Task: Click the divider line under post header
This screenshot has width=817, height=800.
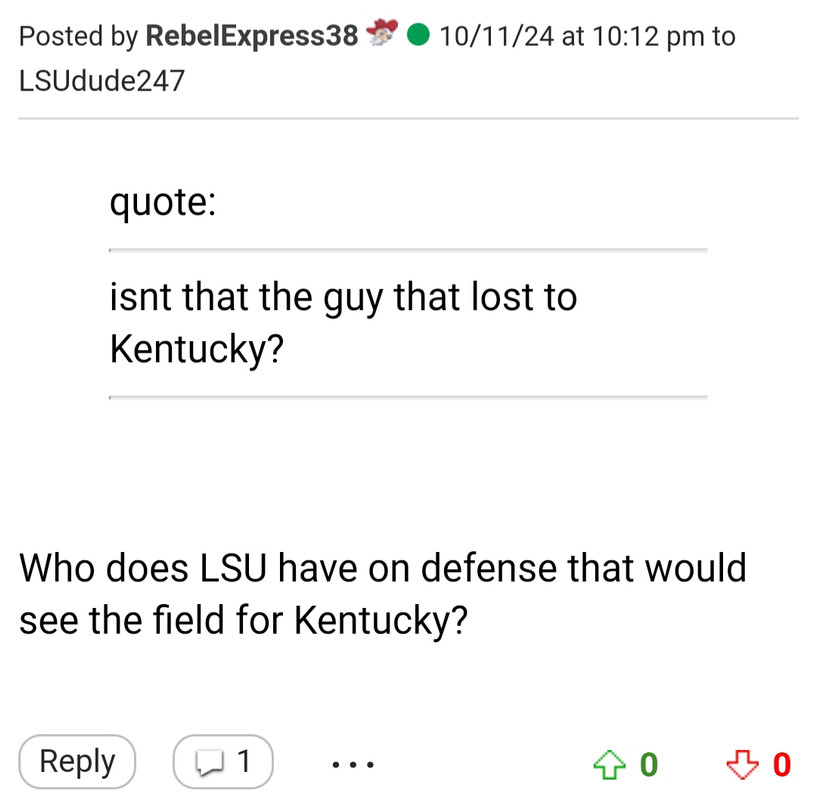Action: click(408, 119)
